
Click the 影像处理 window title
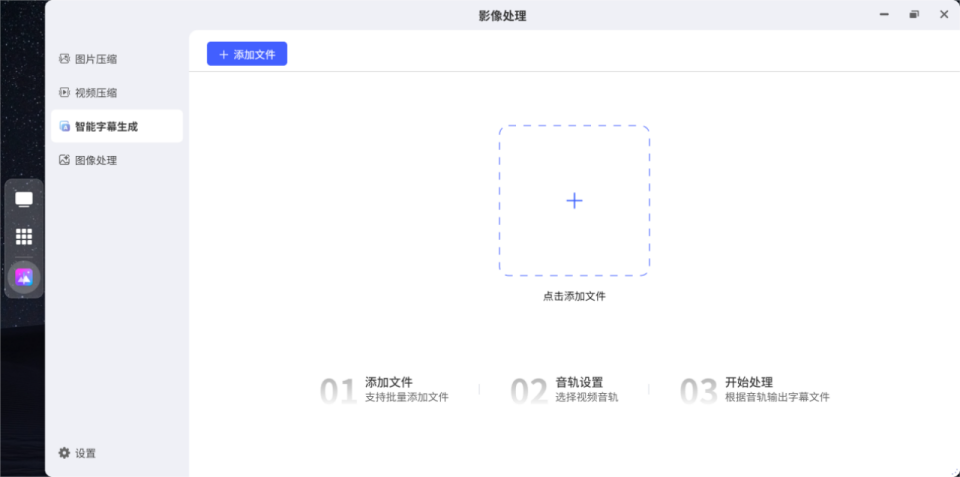pos(502,16)
